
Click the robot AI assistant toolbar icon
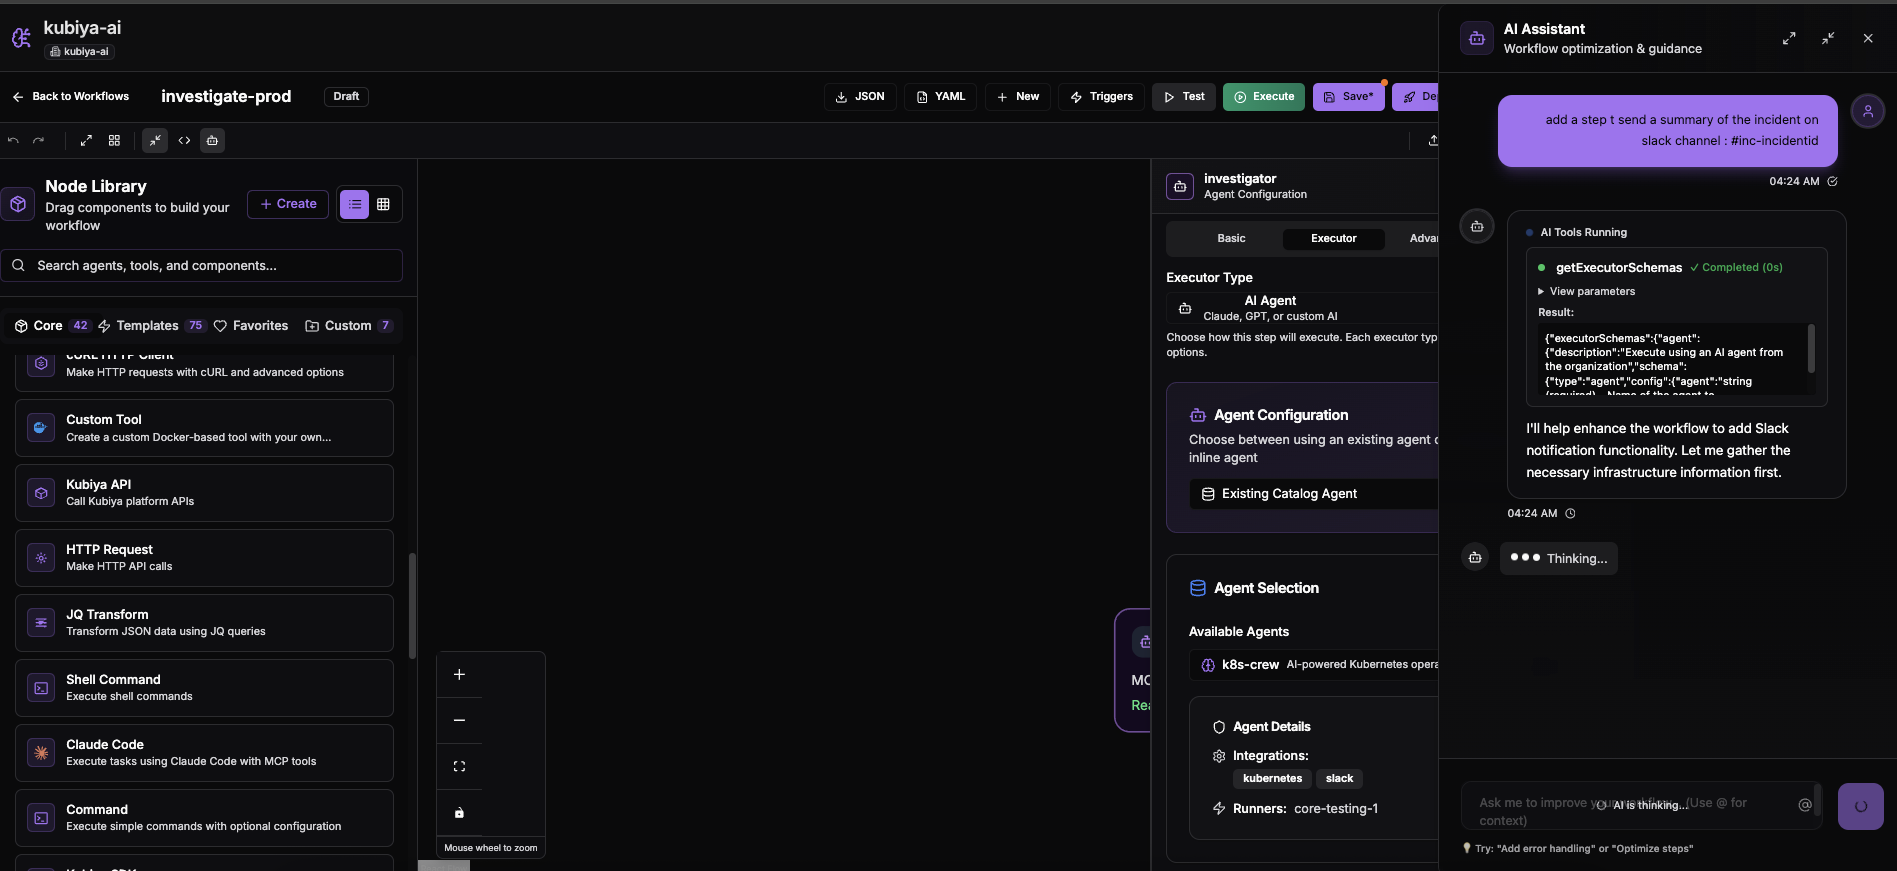point(212,141)
